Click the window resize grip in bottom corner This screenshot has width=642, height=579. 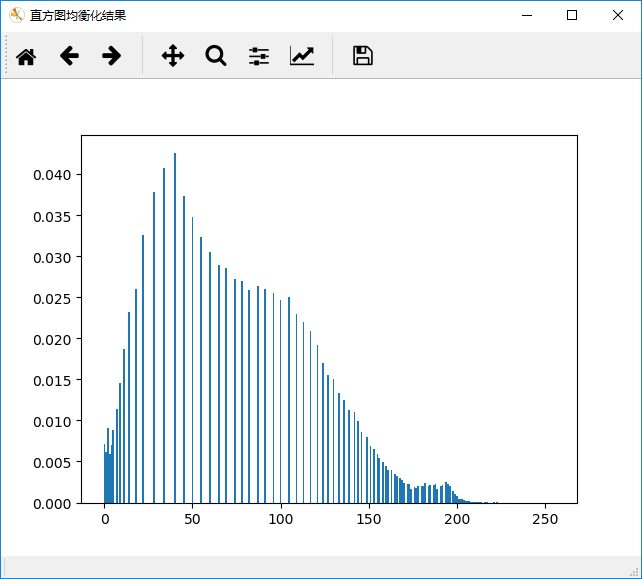pos(636,572)
